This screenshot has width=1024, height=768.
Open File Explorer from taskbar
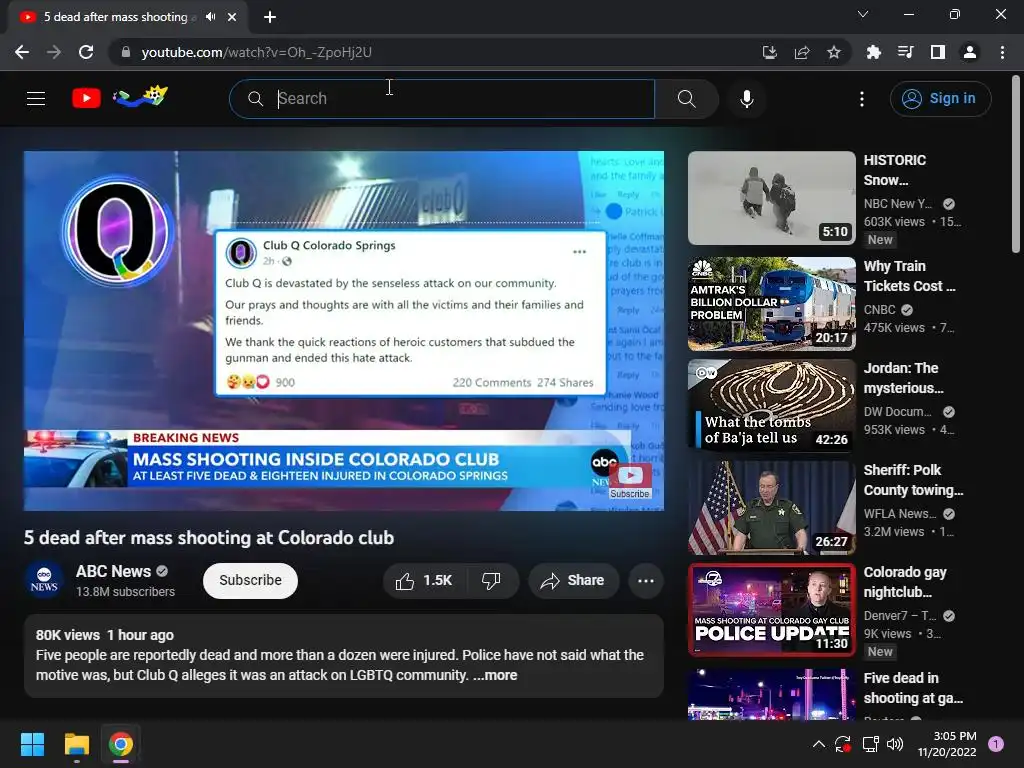click(x=76, y=744)
